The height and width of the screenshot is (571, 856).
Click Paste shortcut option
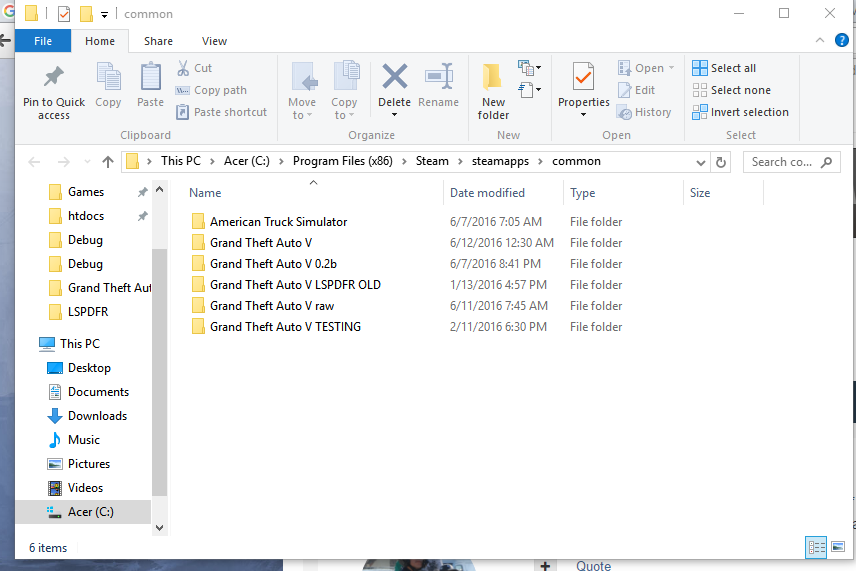(x=222, y=112)
